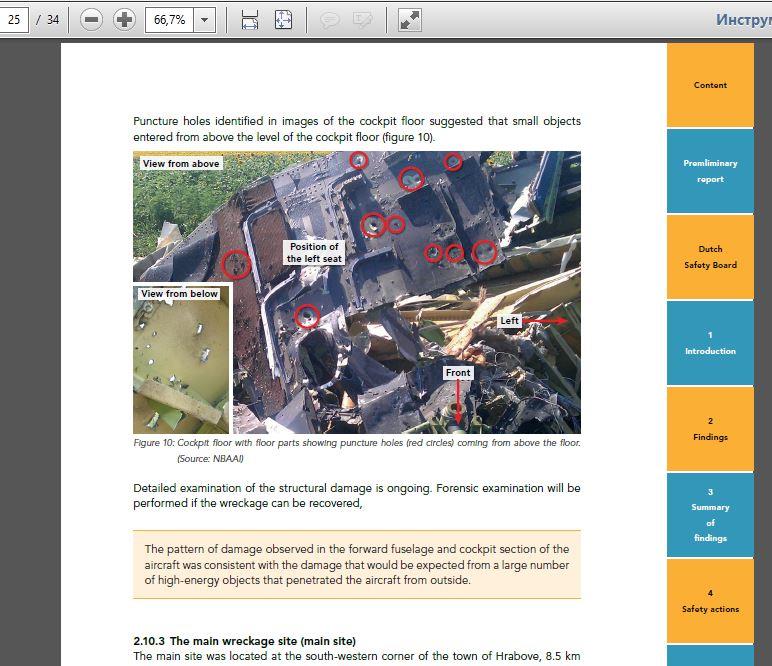The image size is (772, 666).
Task: Click the highlight text tool icon
Action: 363,20
